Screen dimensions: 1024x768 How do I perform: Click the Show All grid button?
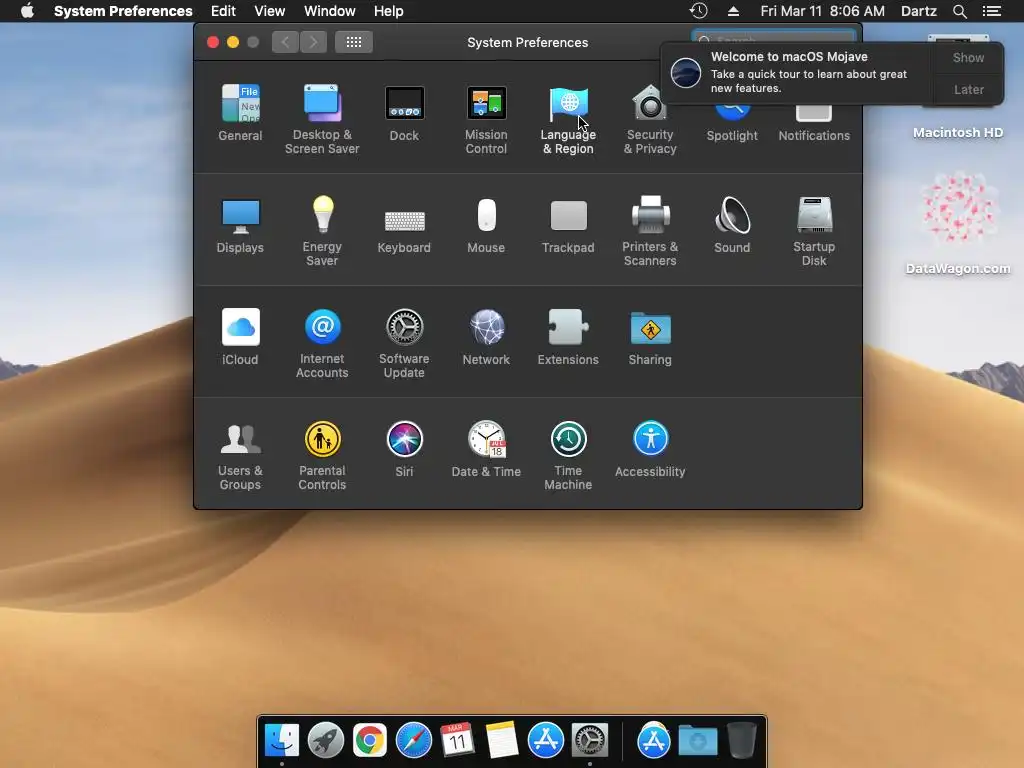click(x=354, y=42)
